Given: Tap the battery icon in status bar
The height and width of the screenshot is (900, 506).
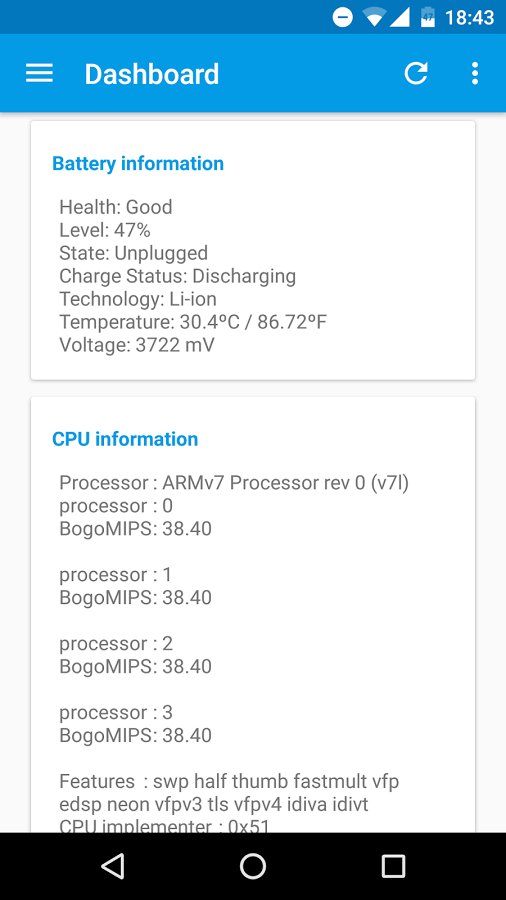Looking at the screenshot, I should pos(427,17).
